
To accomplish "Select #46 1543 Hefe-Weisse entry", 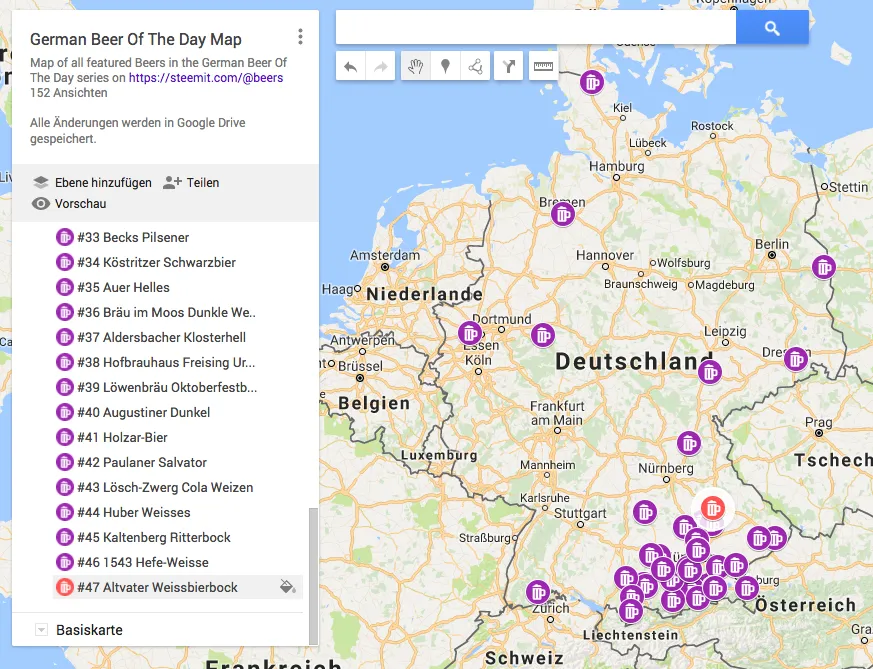I will pos(143,563).
